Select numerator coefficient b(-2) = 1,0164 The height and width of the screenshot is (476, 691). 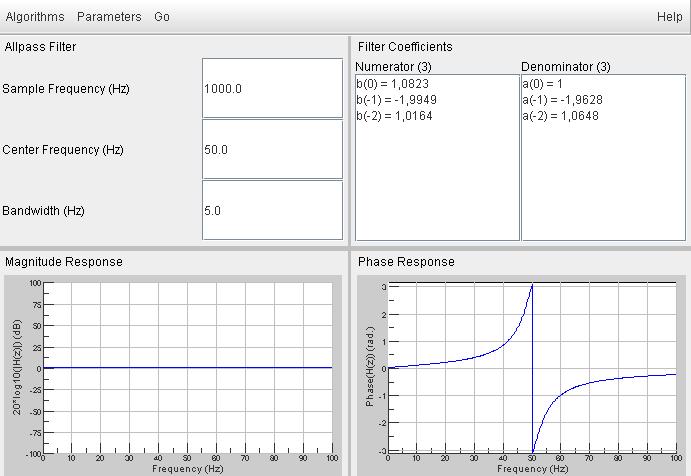[x=394, y=116]
